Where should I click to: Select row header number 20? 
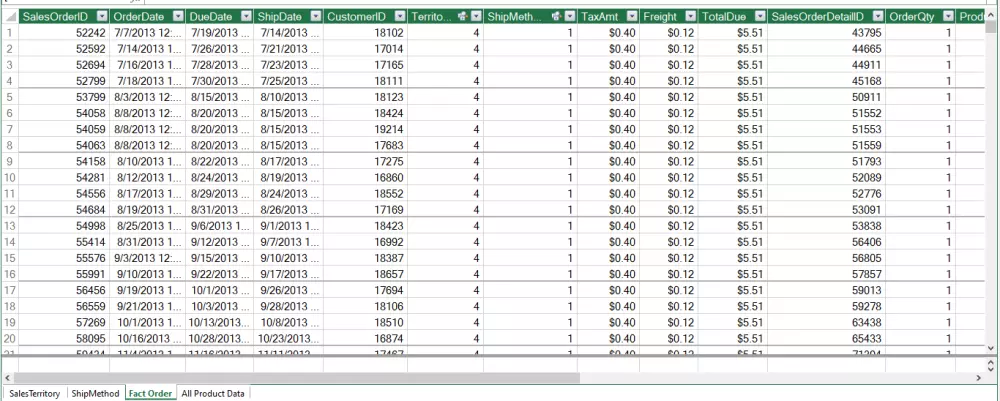(x=10, y=338)
